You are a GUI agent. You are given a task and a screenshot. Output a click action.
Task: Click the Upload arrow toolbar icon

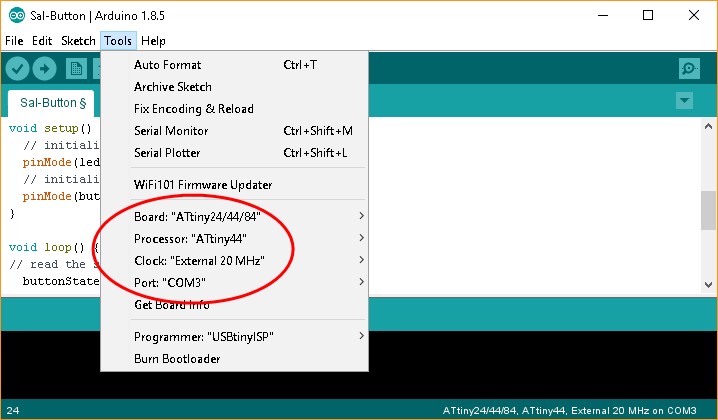[44, 69]
